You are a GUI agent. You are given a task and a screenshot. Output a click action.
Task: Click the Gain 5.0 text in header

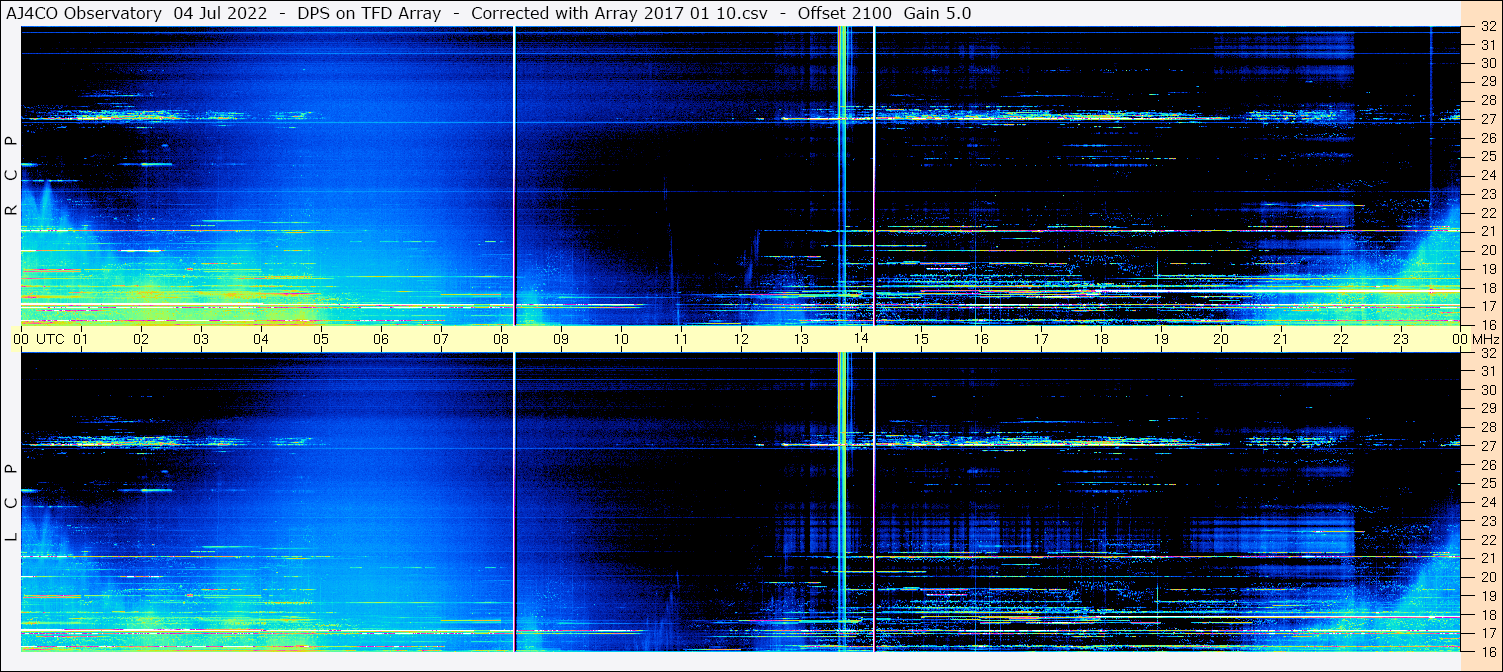tap(937, 13)
